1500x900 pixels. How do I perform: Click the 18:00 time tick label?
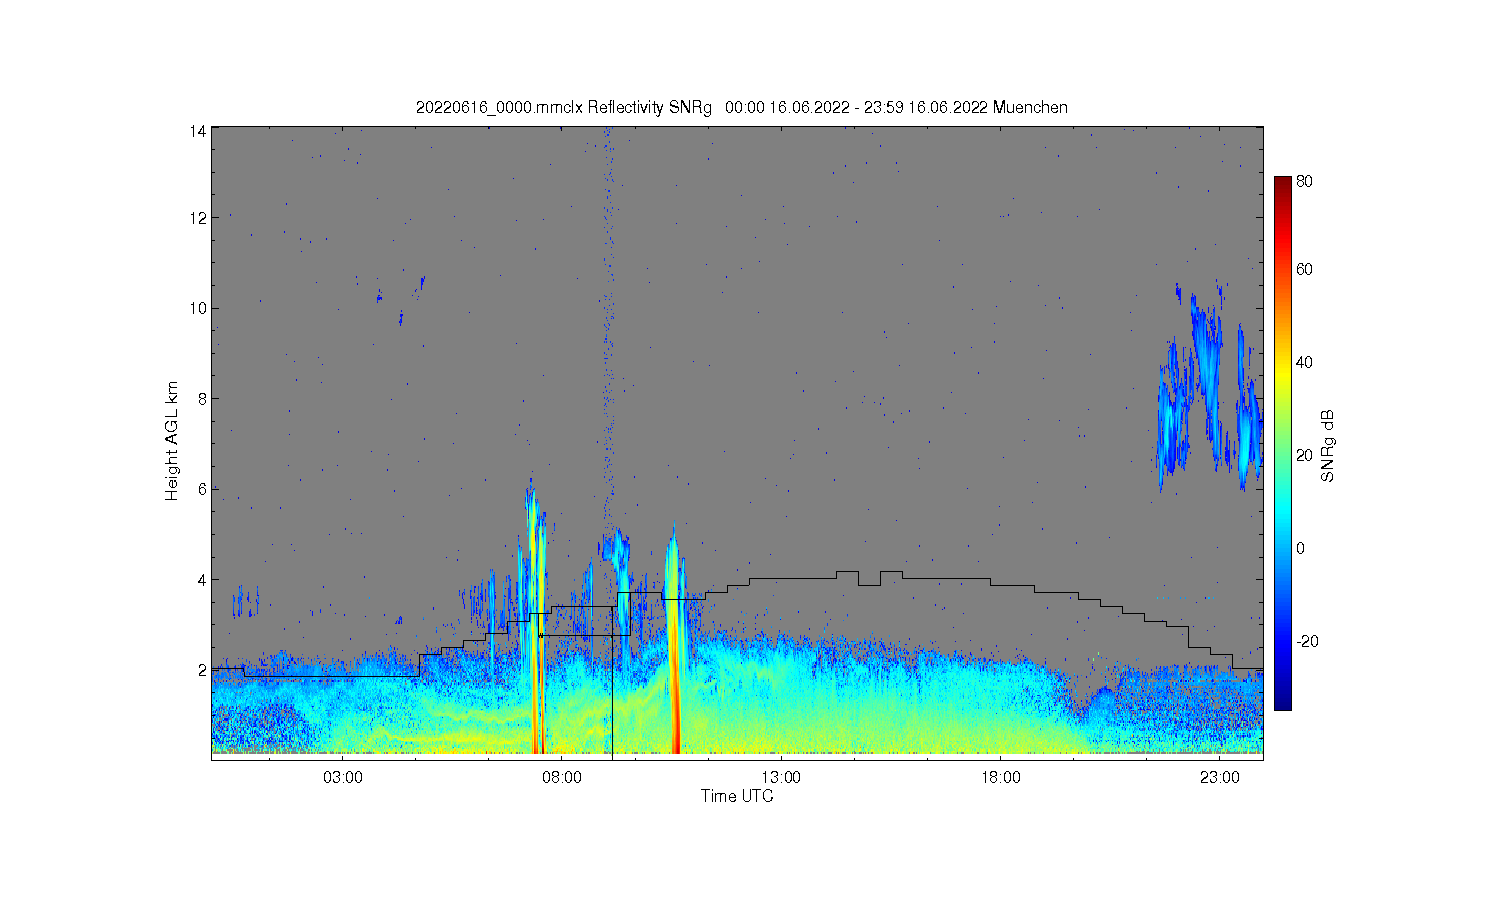click(x=1000, y=778)
